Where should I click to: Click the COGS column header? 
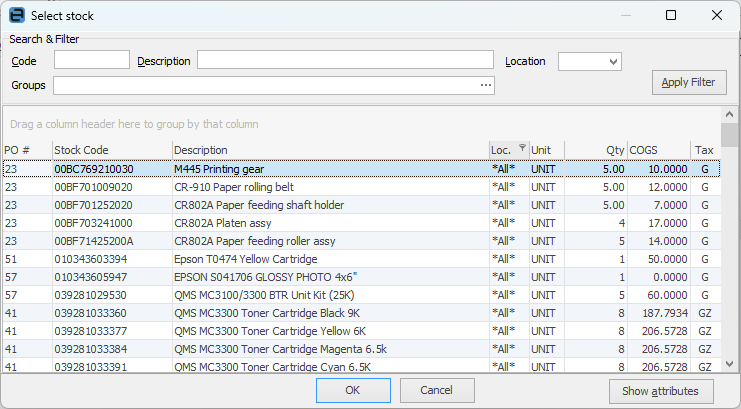pos(658,150)
